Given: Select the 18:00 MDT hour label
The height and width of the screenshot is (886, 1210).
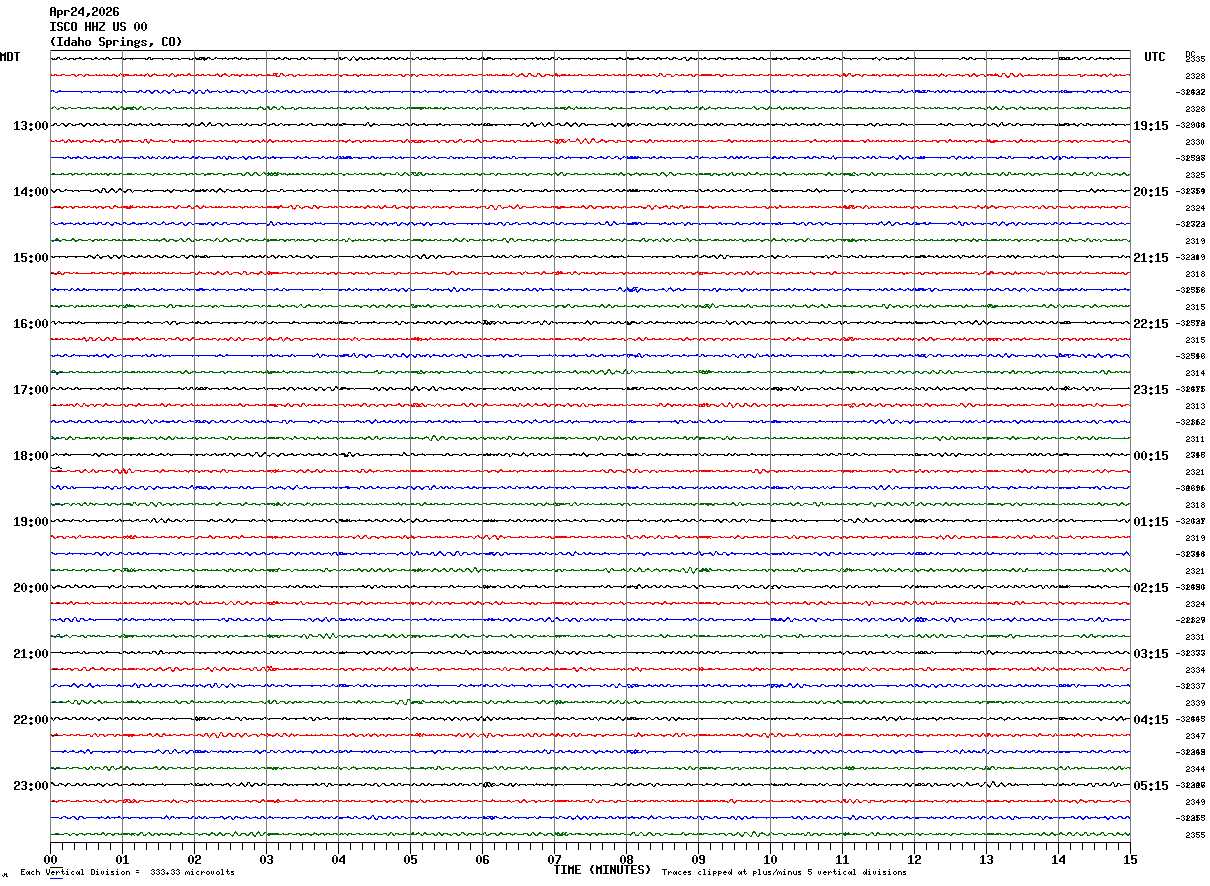Looking at the screenshot, I should pyautogui.click(x=30, y=456).
